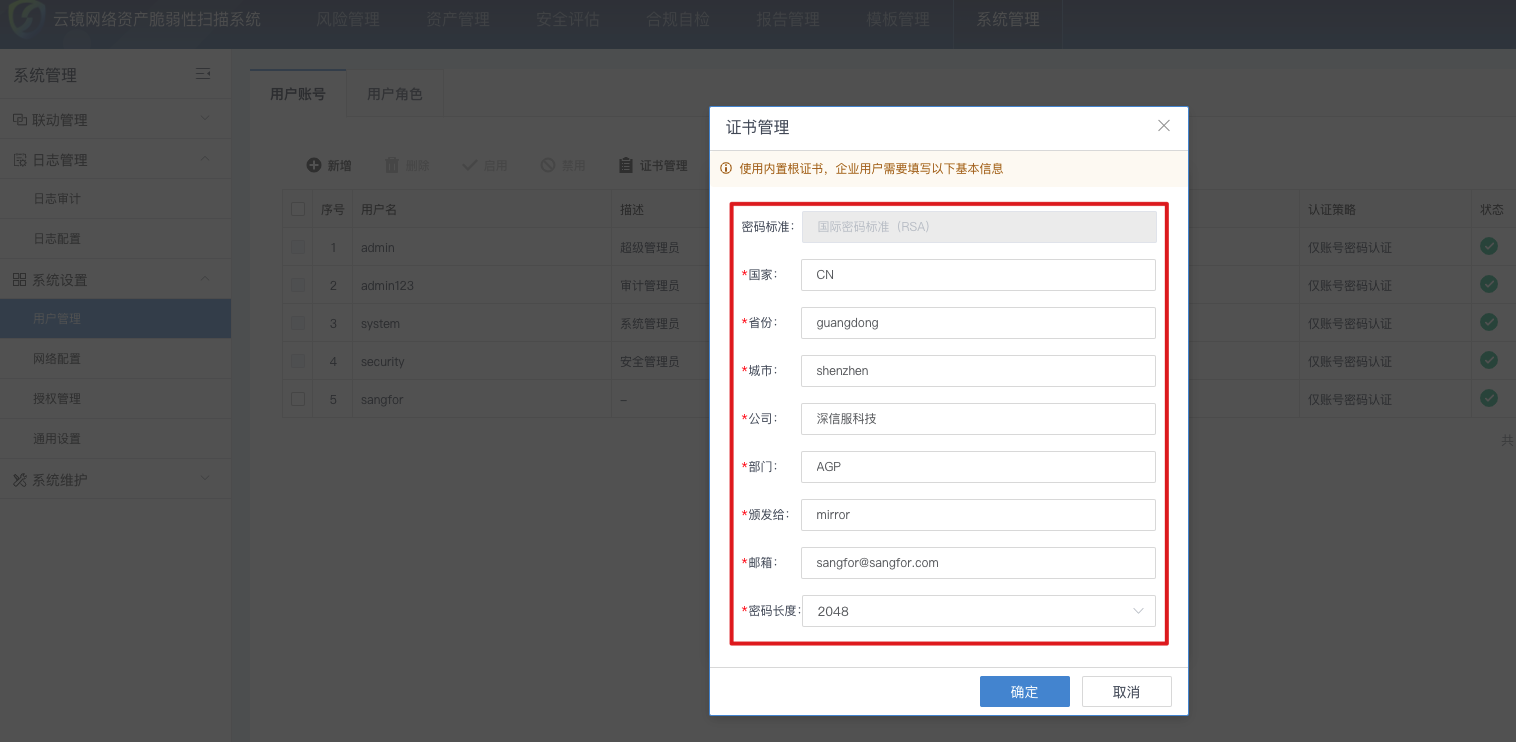
Task: Select 用户管理 in the sidebar
Action: tap(115, 319)
